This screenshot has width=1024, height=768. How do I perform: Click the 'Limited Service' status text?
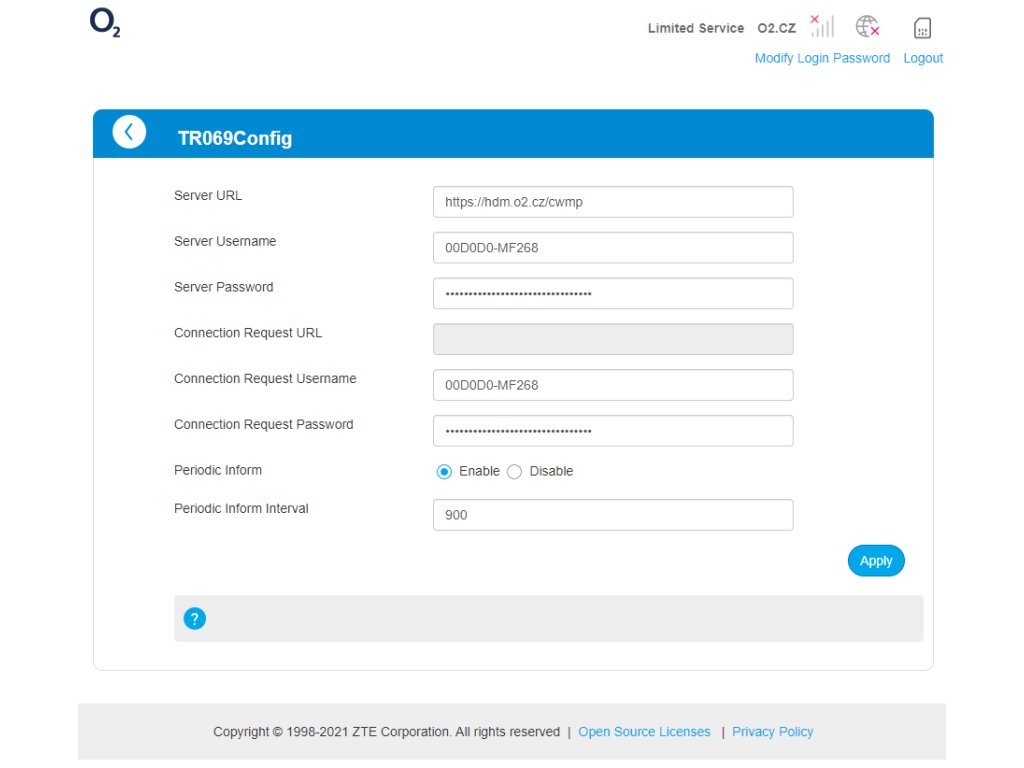click(x=696, y=28)
